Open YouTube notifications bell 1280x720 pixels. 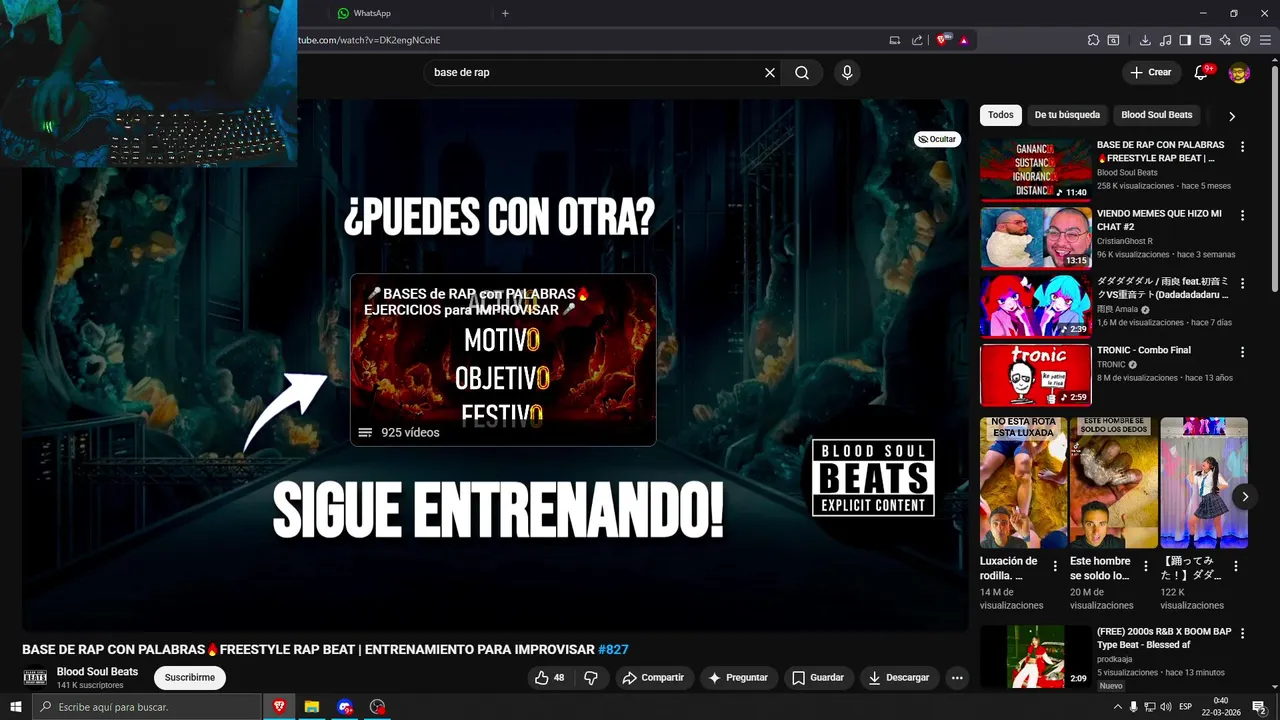1202,72
